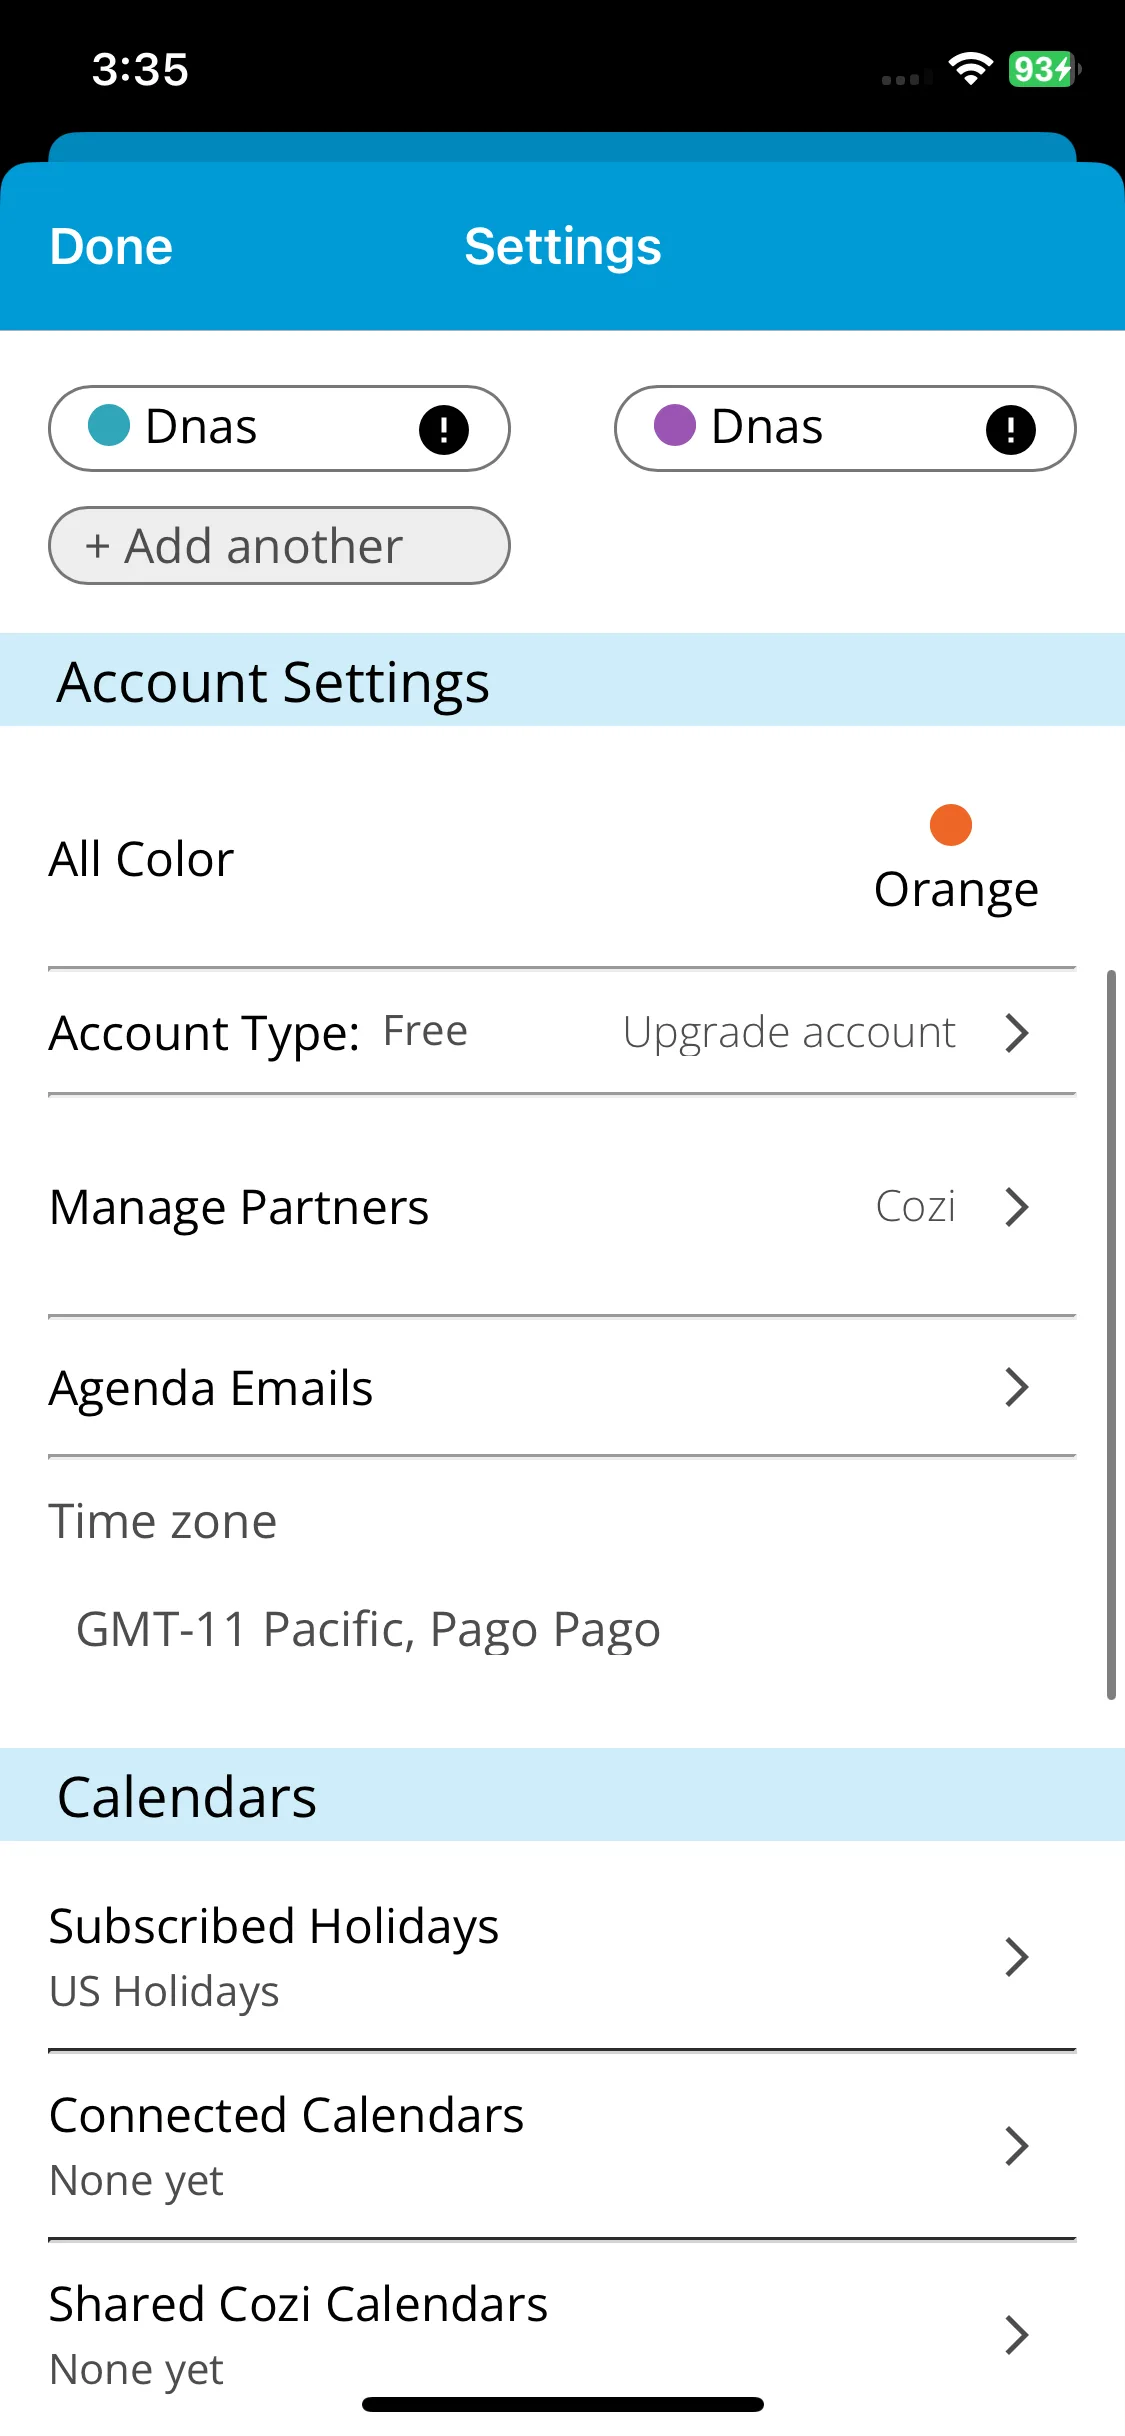Tap the alert icon on purple Dnas chip
Screen dimensions: 1125x2436
(1011, 430)
